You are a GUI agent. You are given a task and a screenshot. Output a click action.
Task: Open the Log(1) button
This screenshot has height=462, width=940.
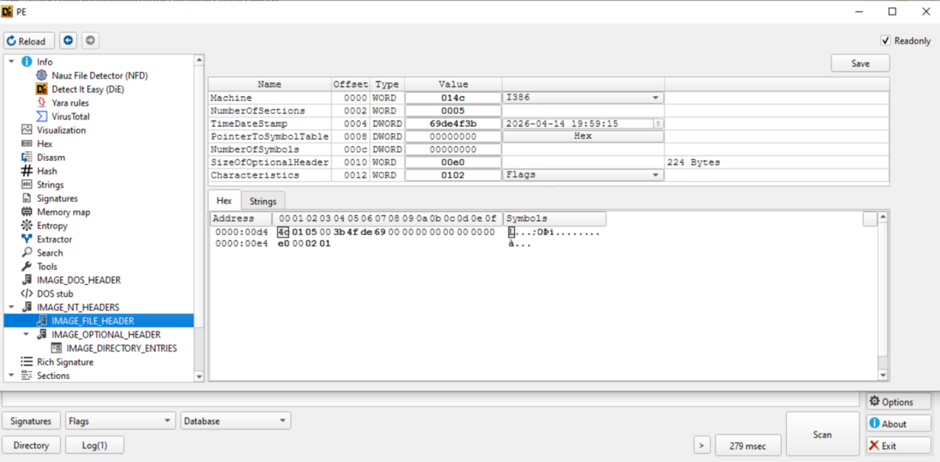[x=95, y=445]
